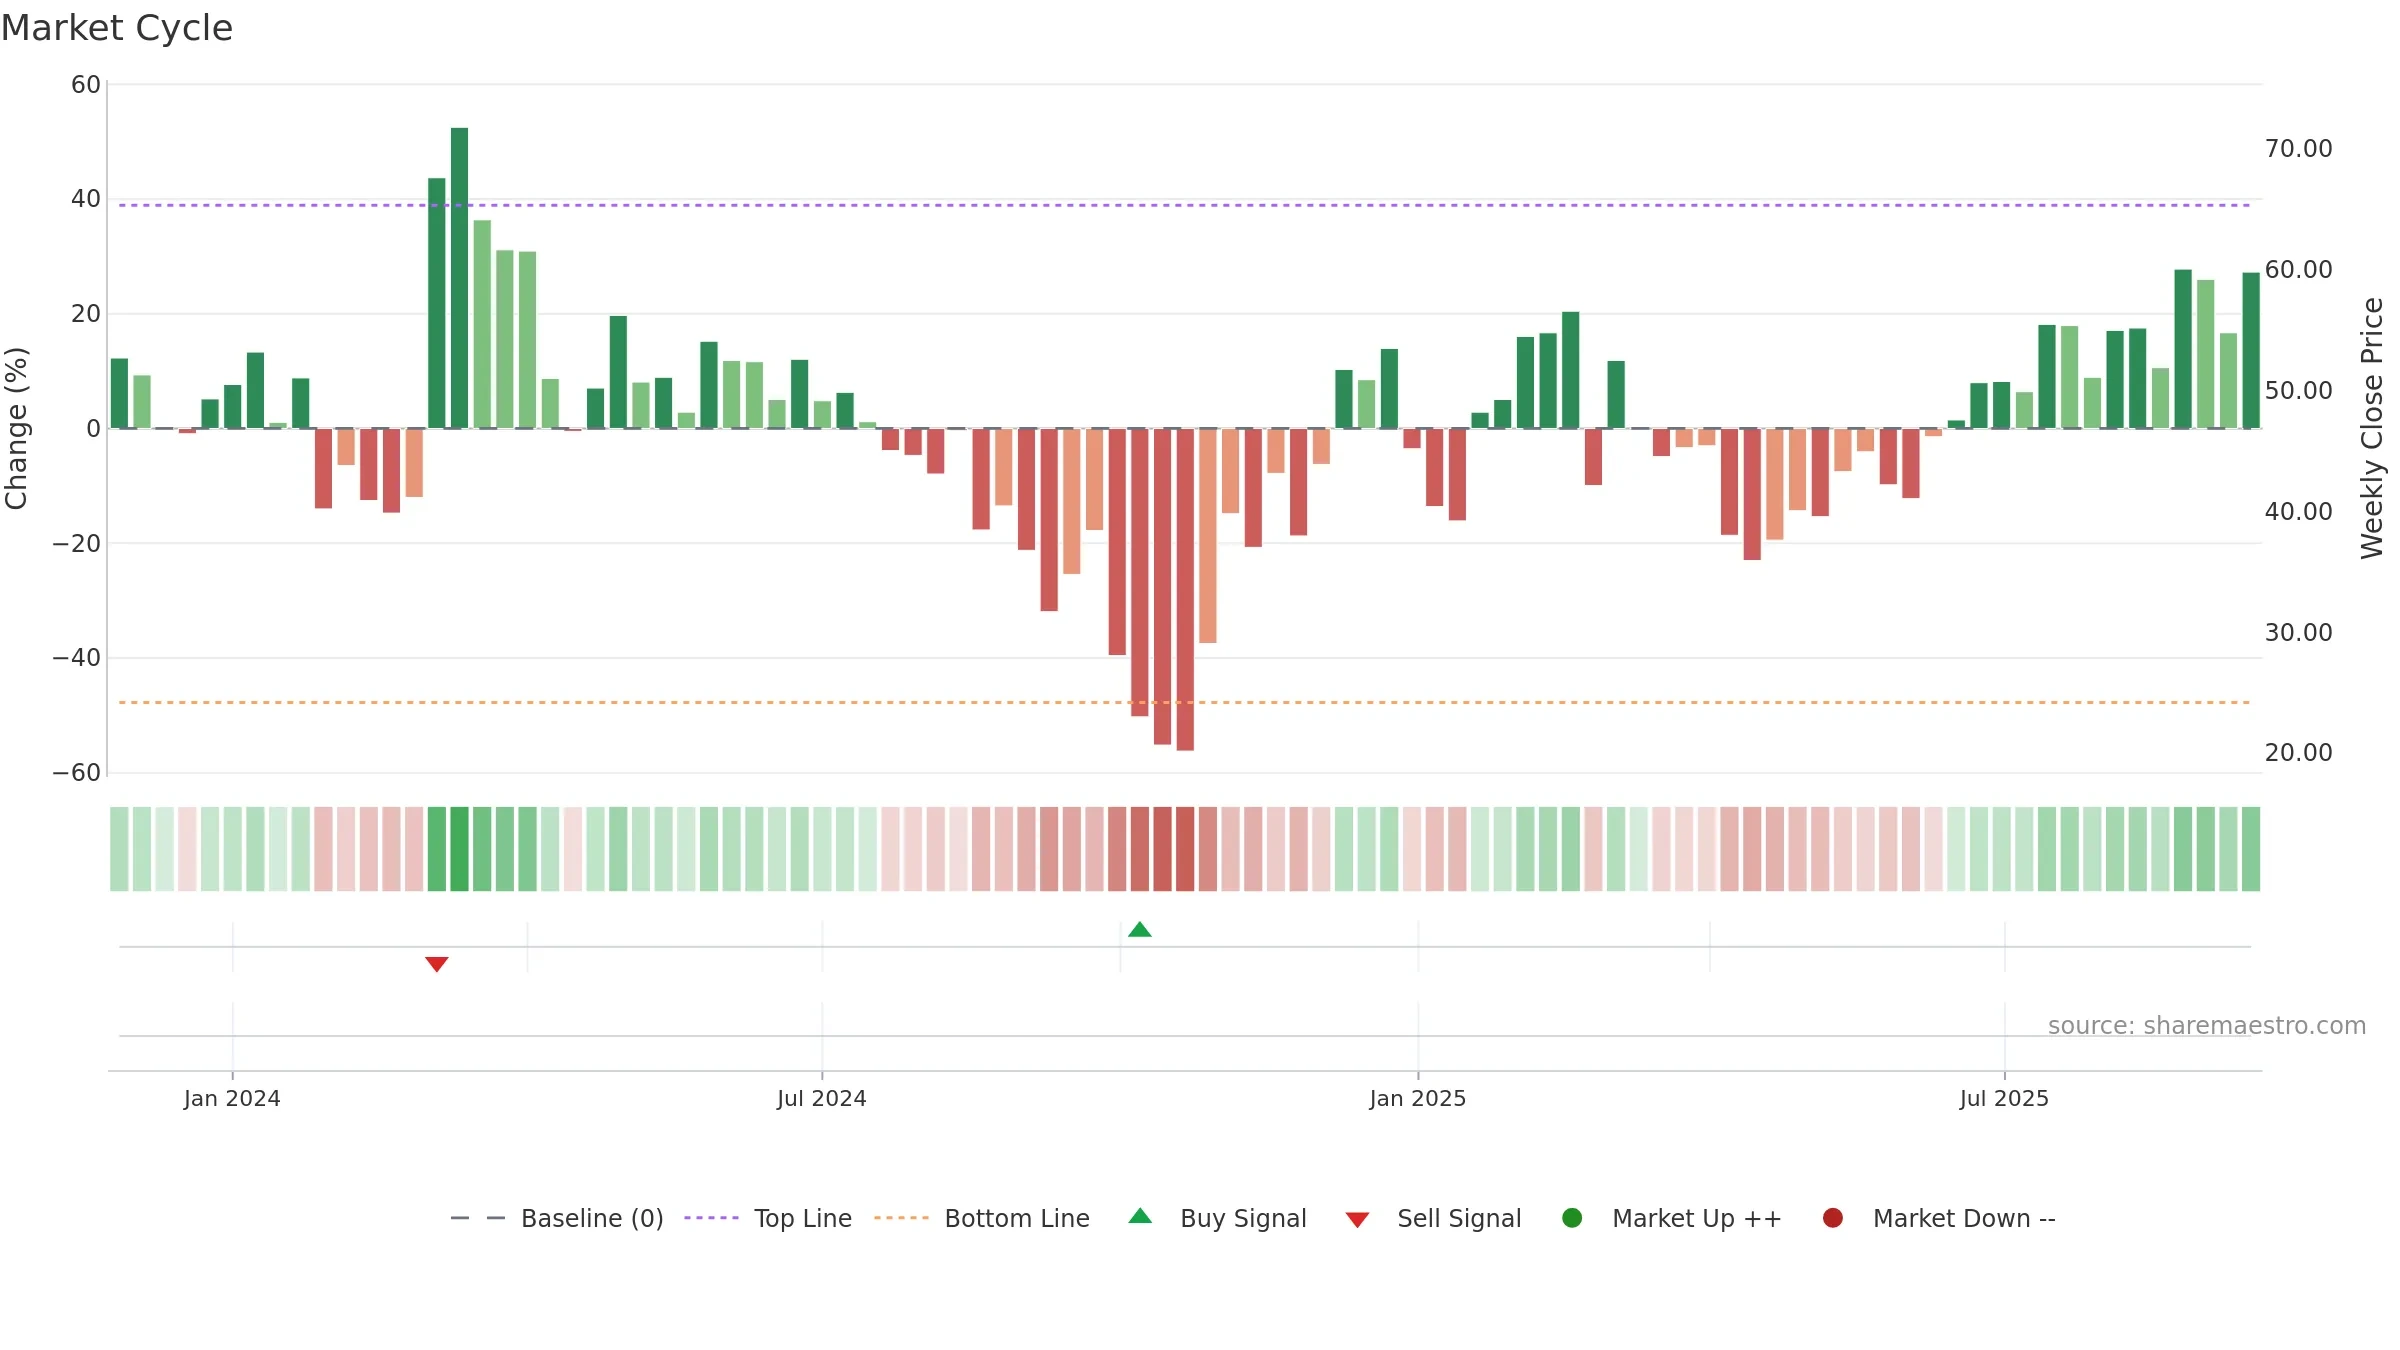Toggle Market Up ++ legend entry
The height and width of the screenshot is (1350, 2400).
click(x=1671, y=1218)
